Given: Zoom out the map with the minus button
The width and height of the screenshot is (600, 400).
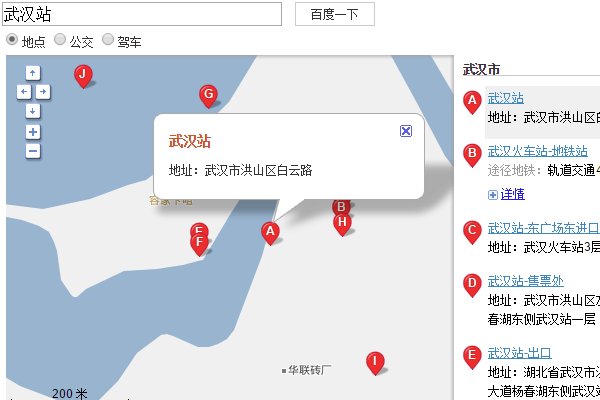Looking at the screenshot, I should pyautogui.click(x=33, y=151).
